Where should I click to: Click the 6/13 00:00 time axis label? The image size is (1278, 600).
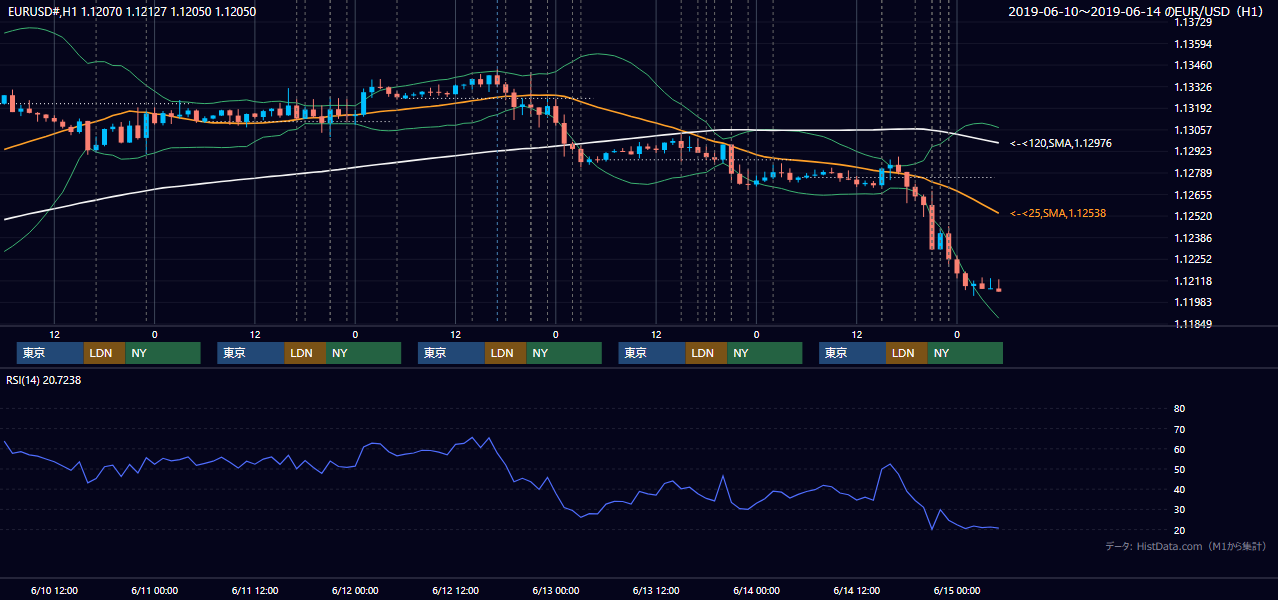coord(556,590)
